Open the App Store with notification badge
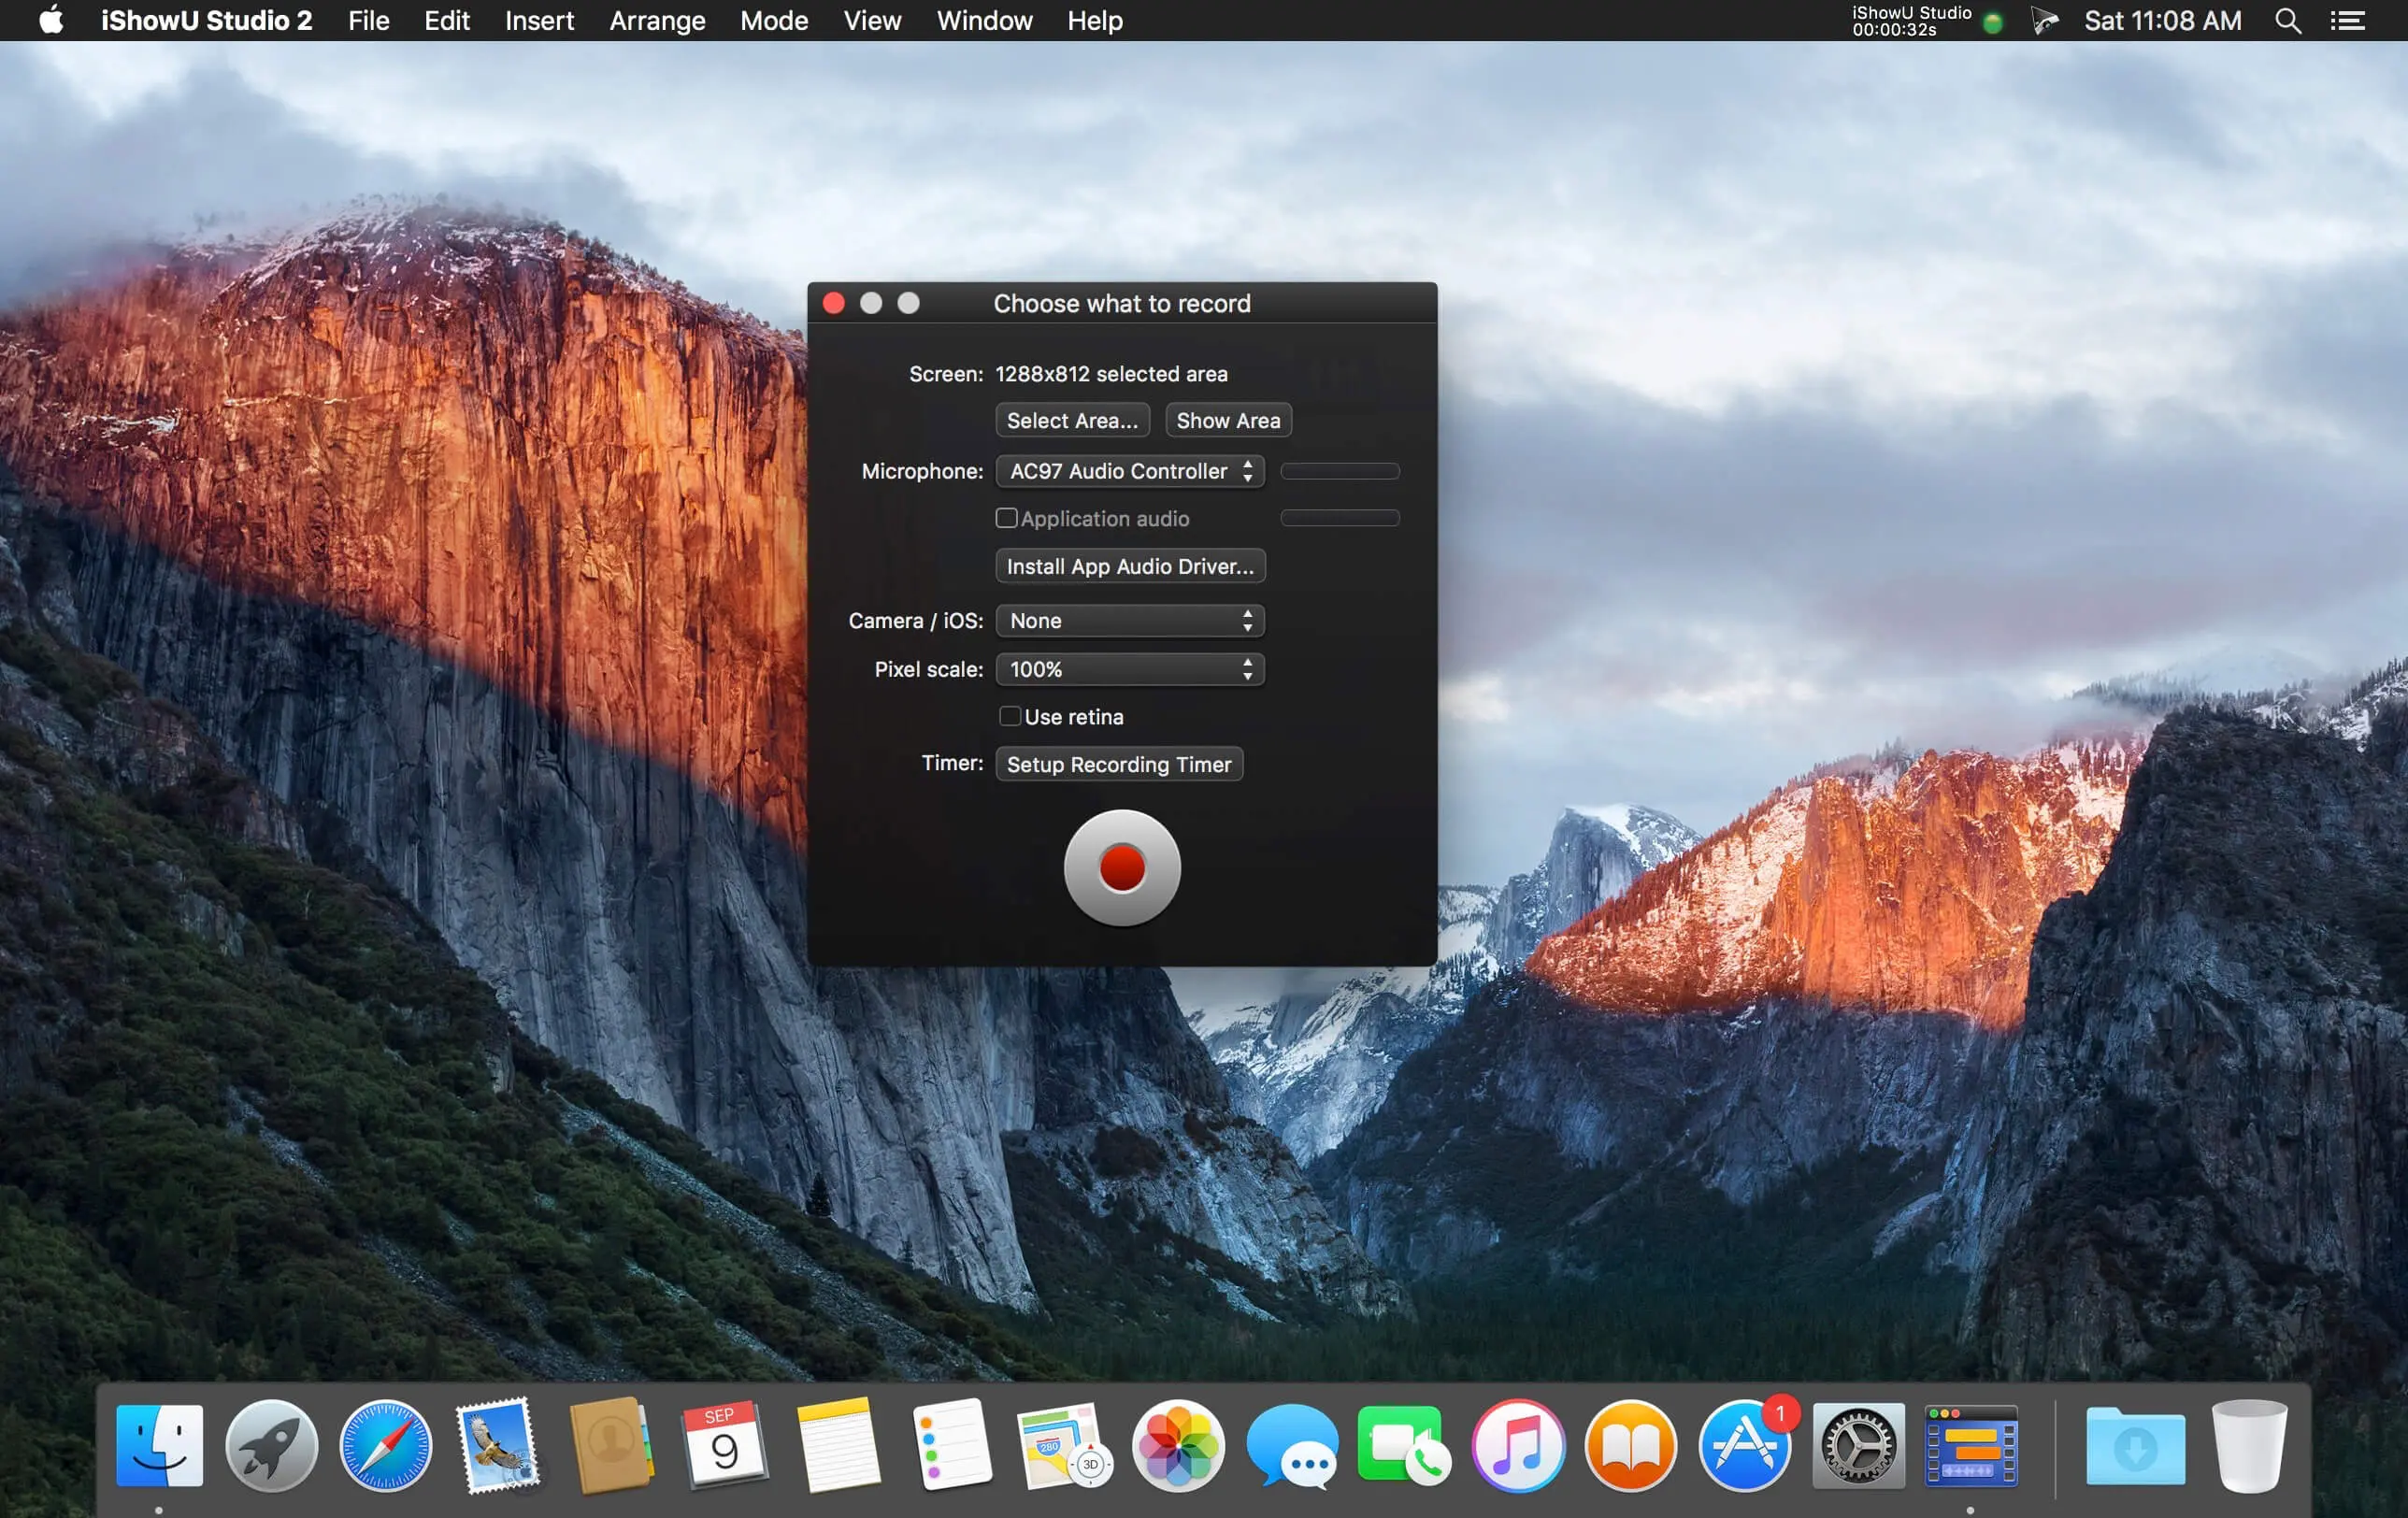2408x1518 pixels. 1745,1445
